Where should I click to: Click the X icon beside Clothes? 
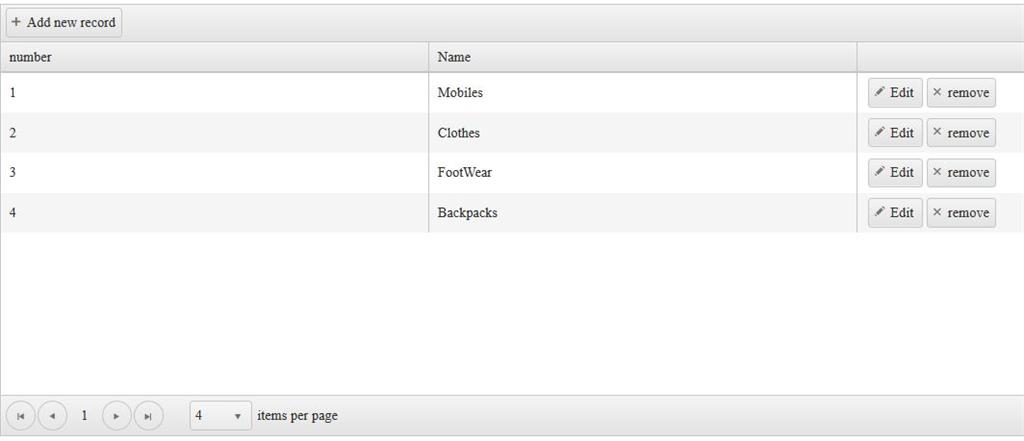tap(937, 132)
